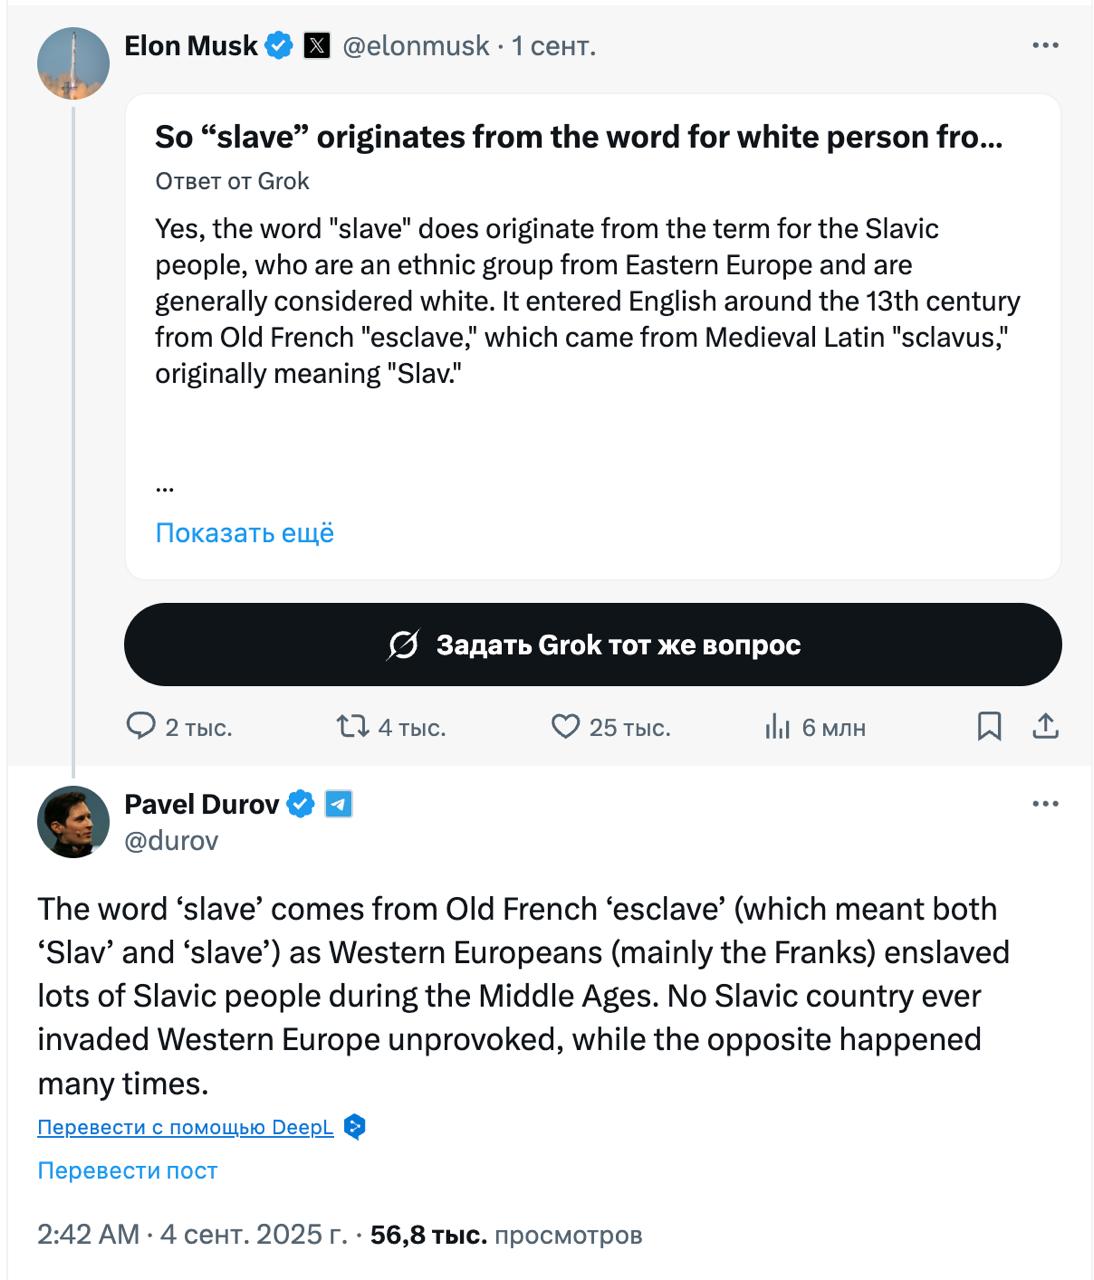
Task: Click Перевести с помощью DeepL link
Action: tap(185, 1127)
